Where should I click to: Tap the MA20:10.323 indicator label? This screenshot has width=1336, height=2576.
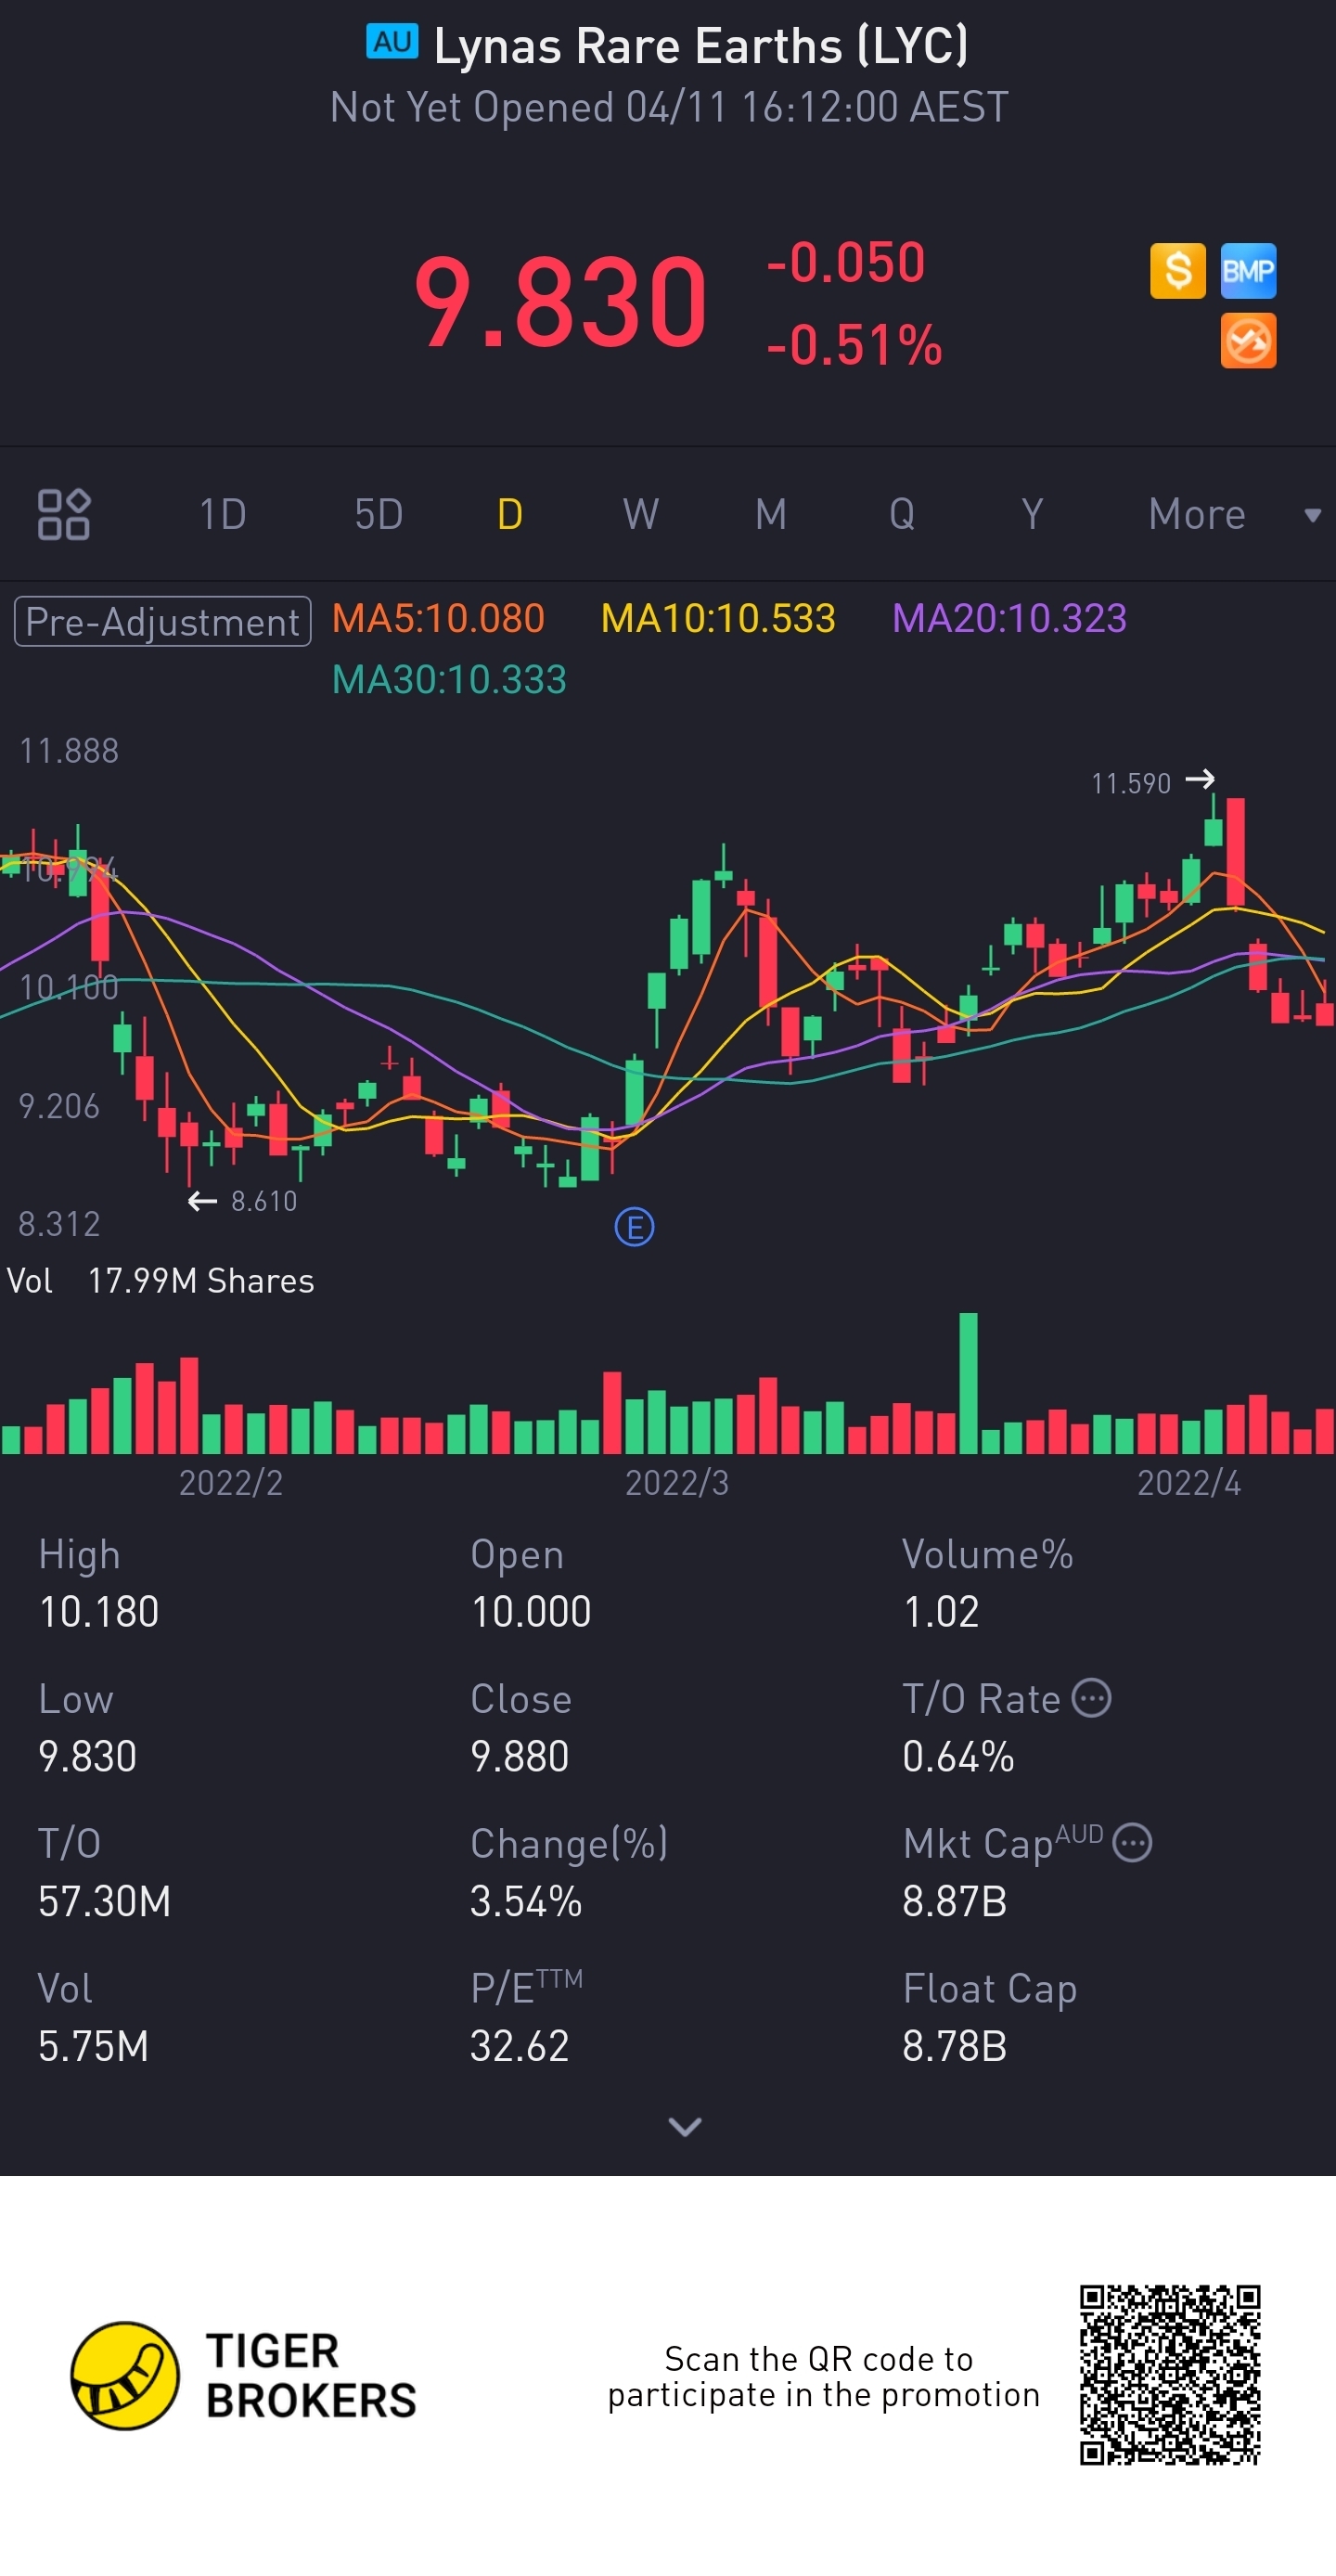pyautogui.click(x=1009, y=618)
